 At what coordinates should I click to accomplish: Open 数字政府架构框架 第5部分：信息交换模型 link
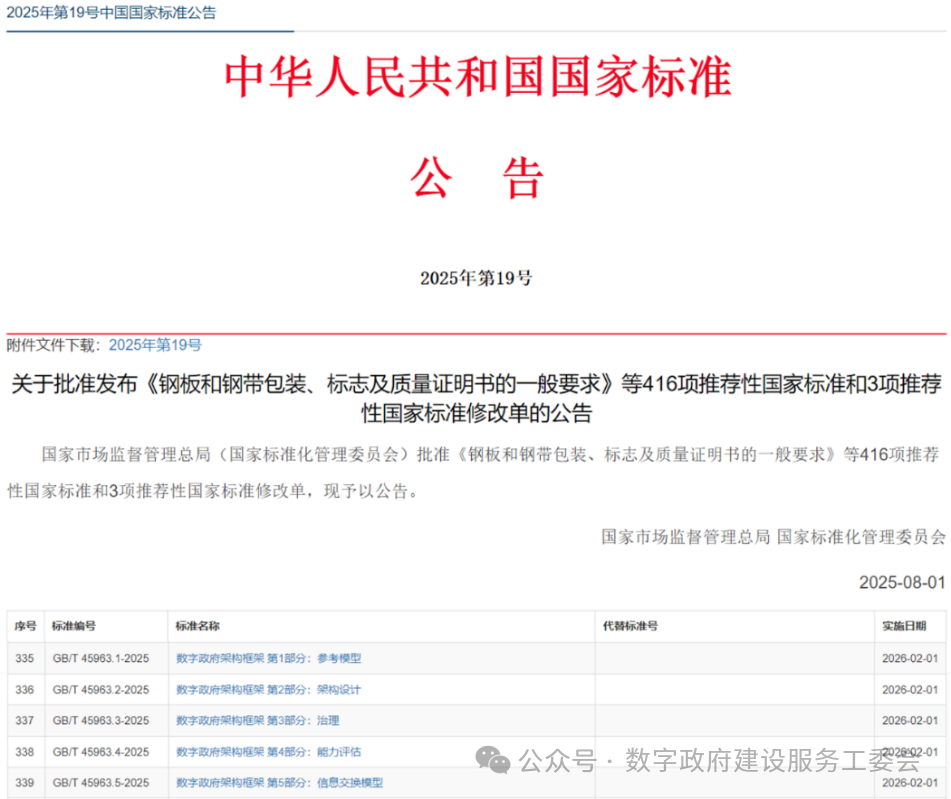point(279,783)
